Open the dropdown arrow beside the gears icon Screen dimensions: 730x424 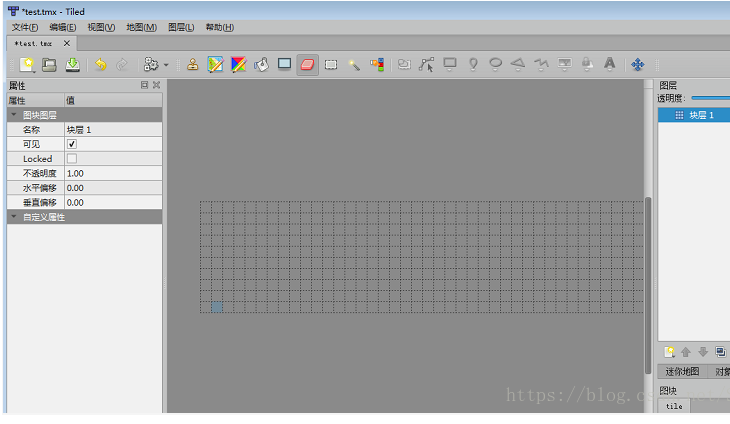(x=166, y=65)
